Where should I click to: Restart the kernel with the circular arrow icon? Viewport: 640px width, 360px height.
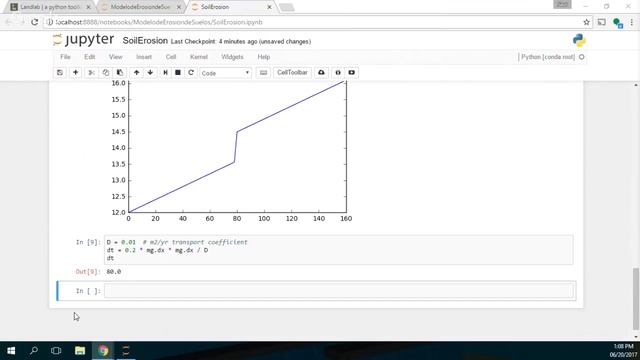pyautogui.click(x=191, y=73)
